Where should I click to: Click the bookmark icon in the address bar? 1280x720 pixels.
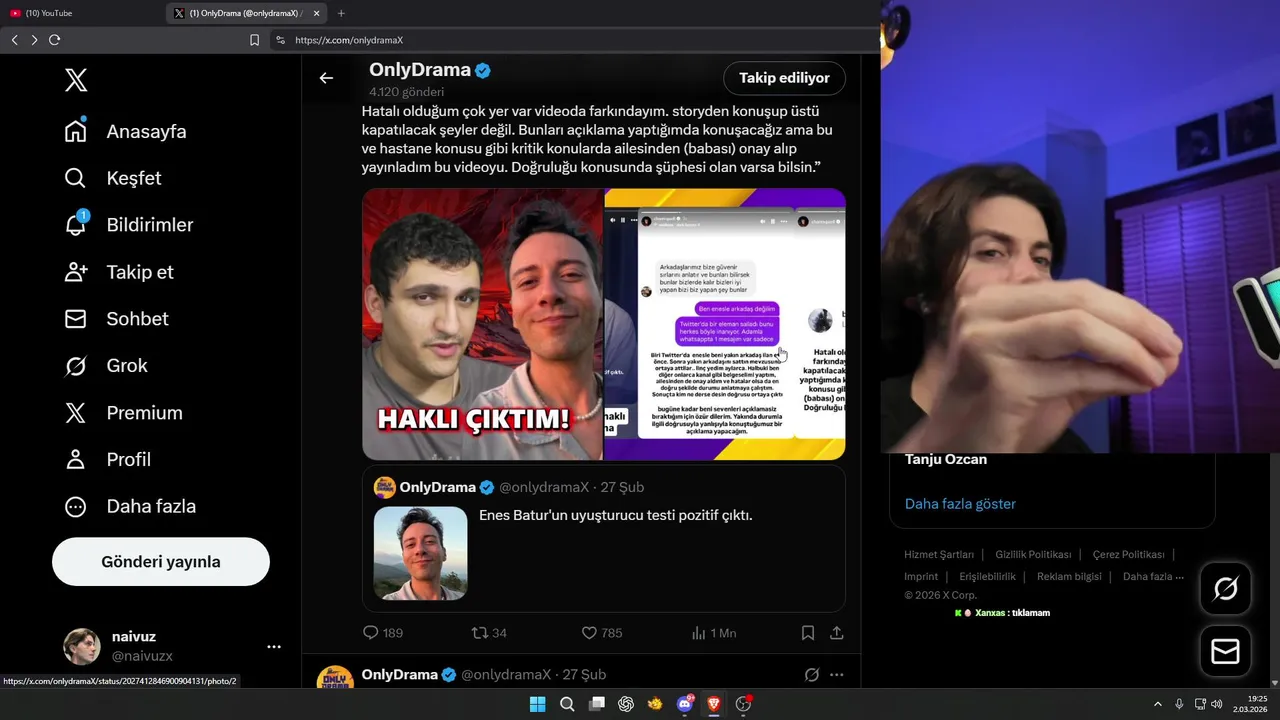tap(254, 40)
